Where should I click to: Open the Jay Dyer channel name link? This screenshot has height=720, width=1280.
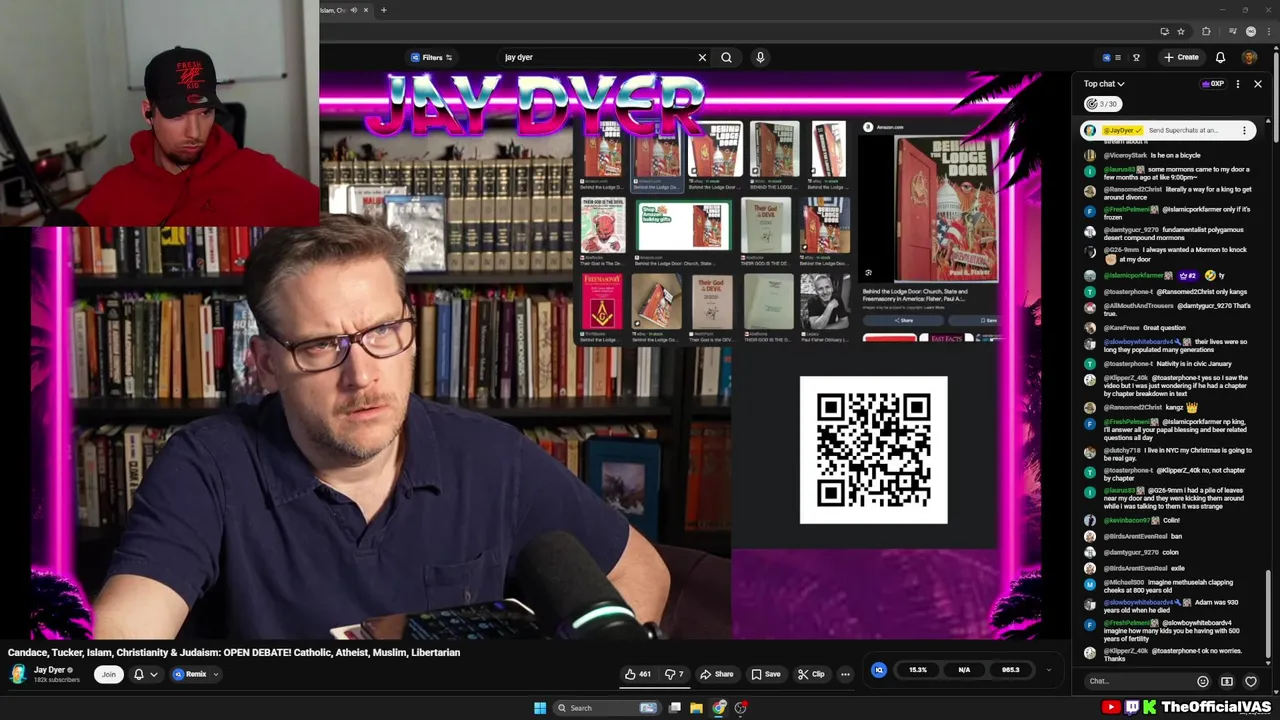pos(50,670)
